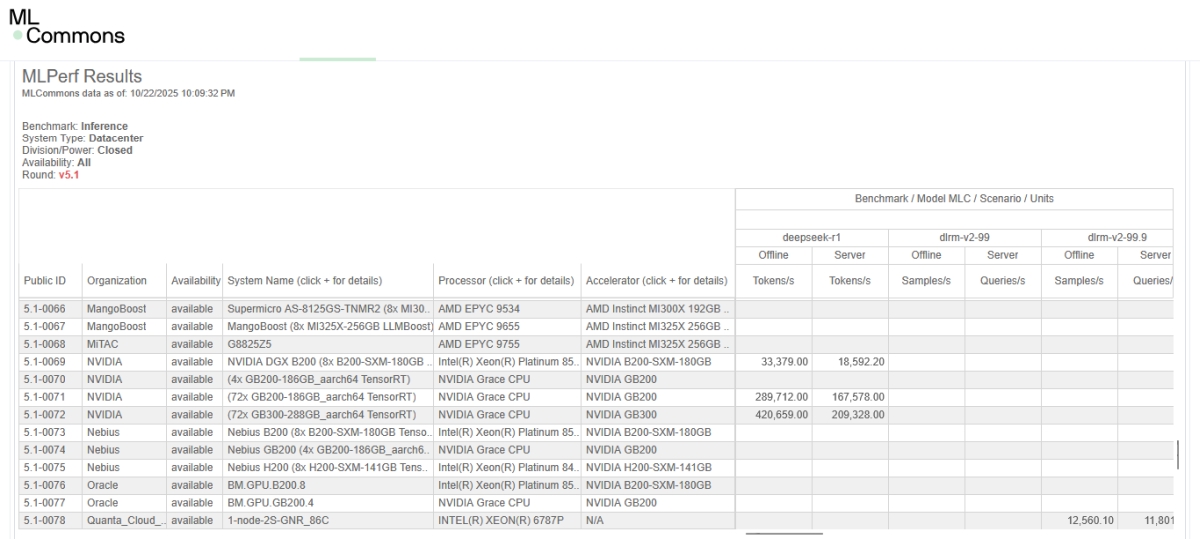Click the Availability column header
The width and height of the screenshot is (1200, 539).
click(195, 281)
